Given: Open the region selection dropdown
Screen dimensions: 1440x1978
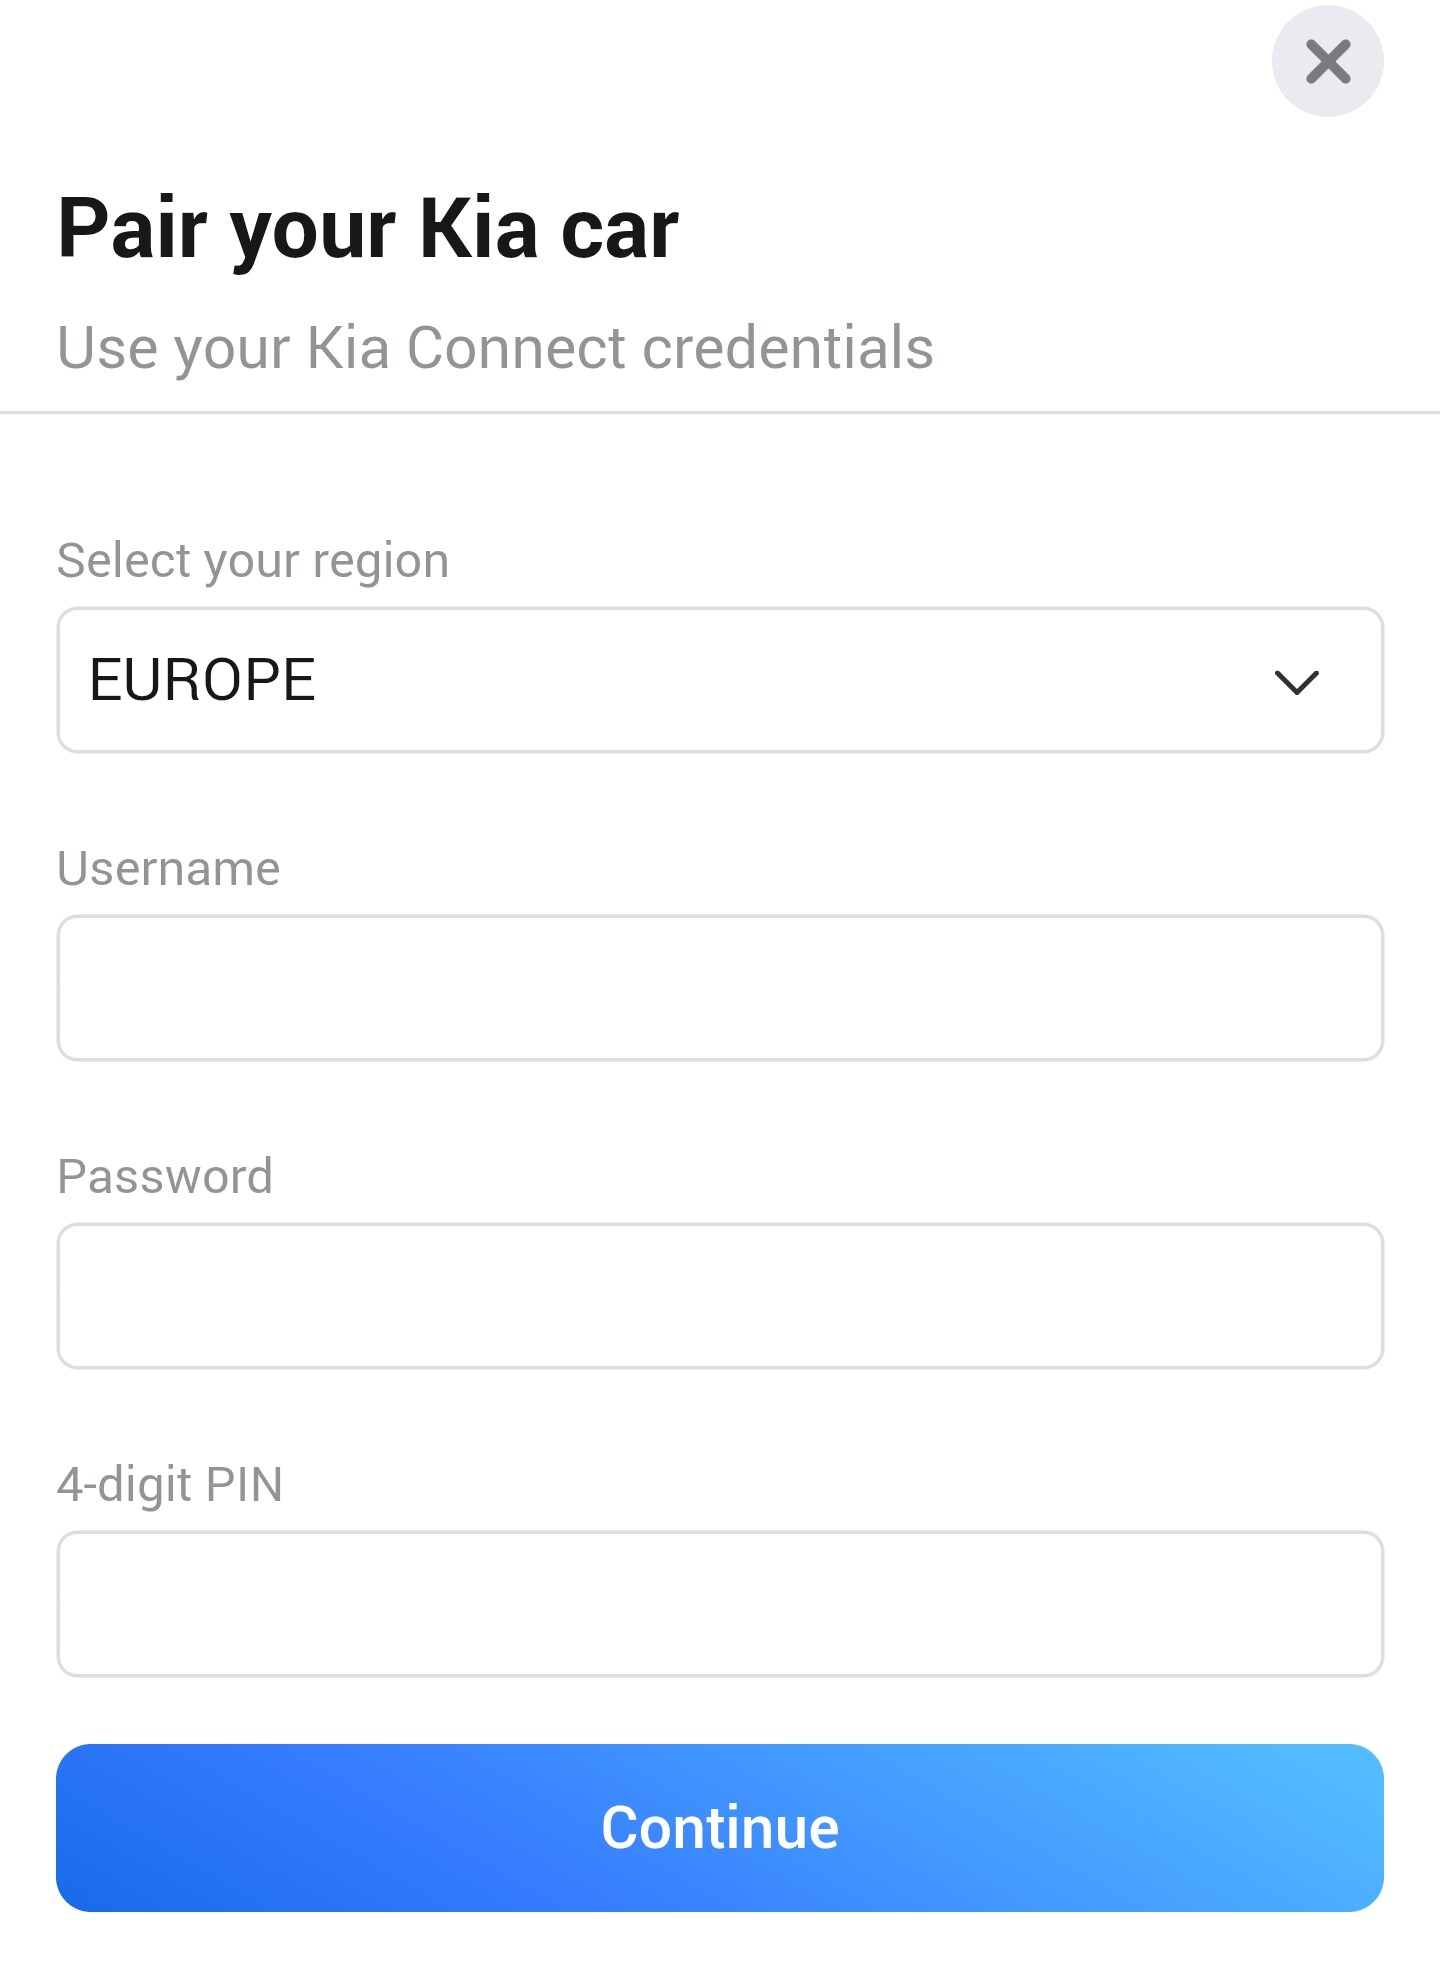Looking at the screenshot, I should (720, 680).
